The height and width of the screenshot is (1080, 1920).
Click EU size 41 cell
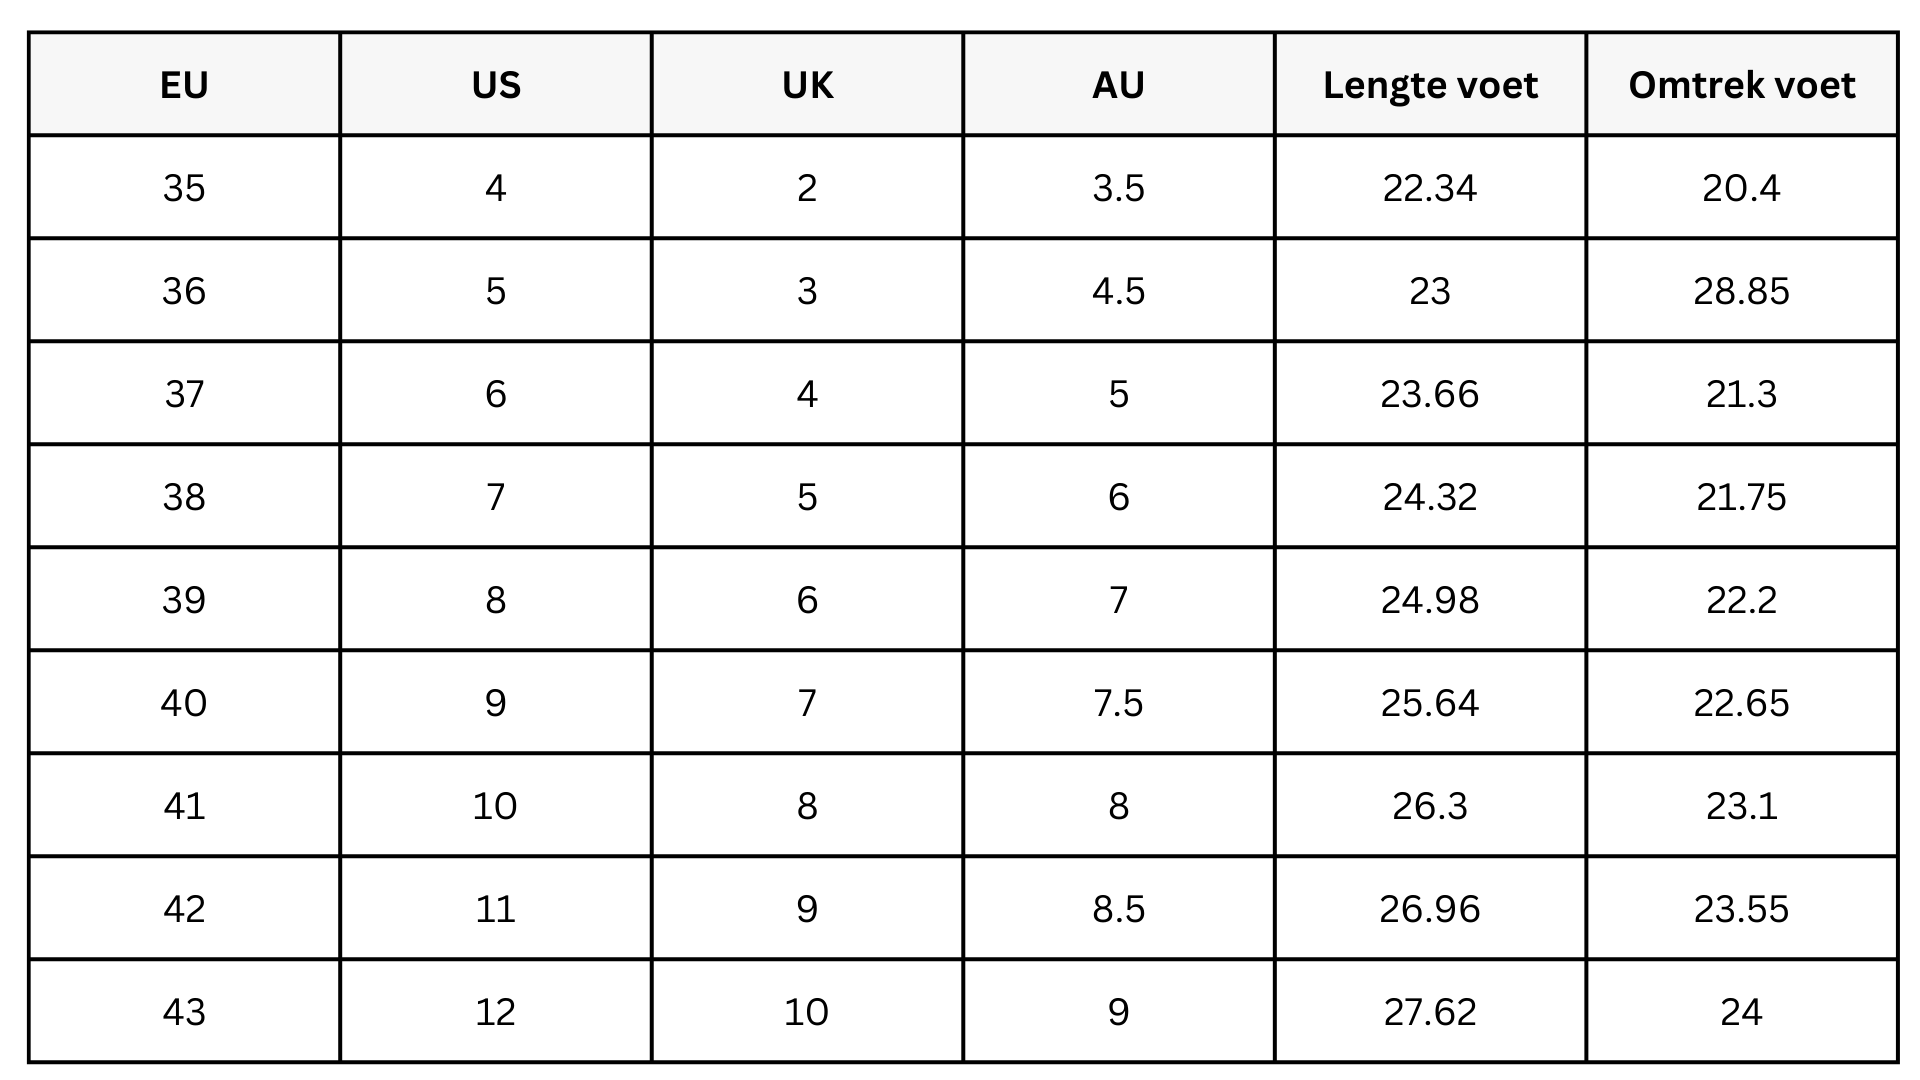184,806
